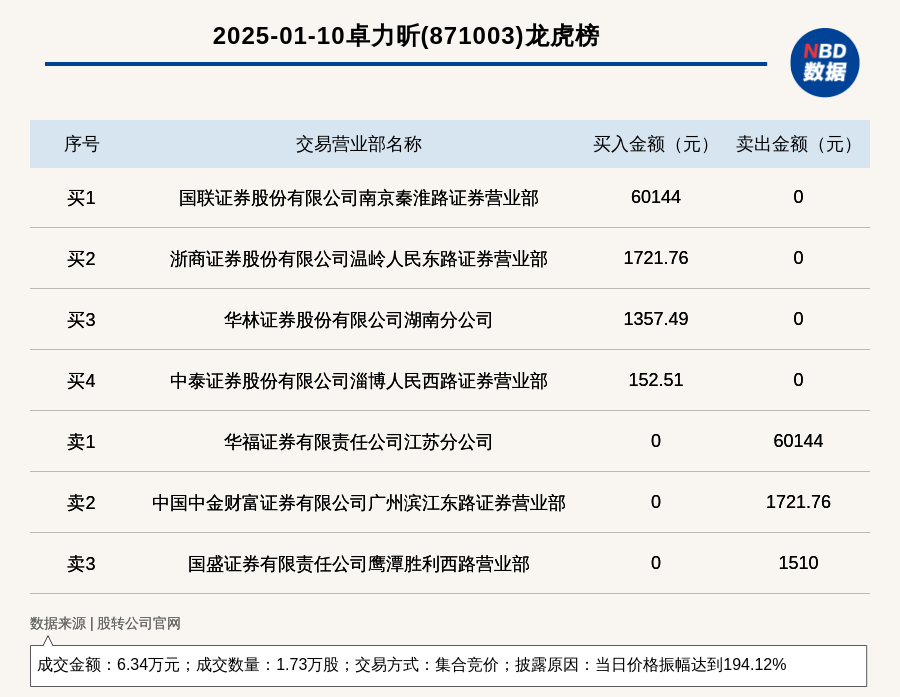Viewport: 900px width, 697px height.
Task: Click the buy amount 60144 in 买1 row
Action: point(655,197)
